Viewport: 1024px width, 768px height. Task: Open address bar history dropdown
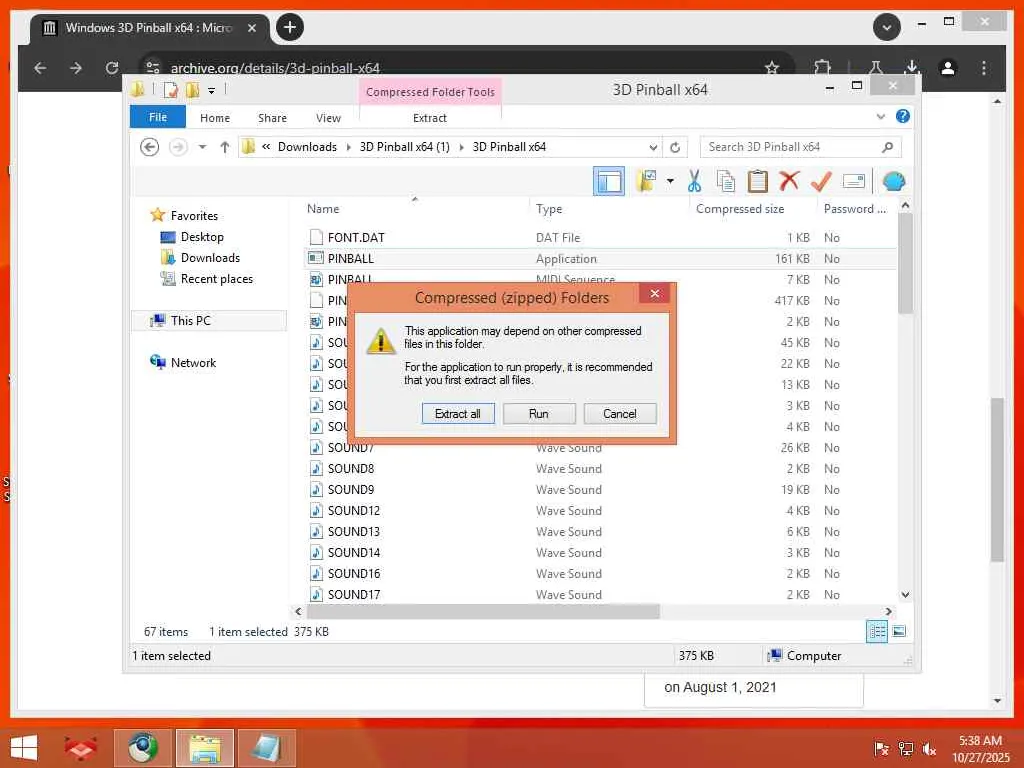653,148
